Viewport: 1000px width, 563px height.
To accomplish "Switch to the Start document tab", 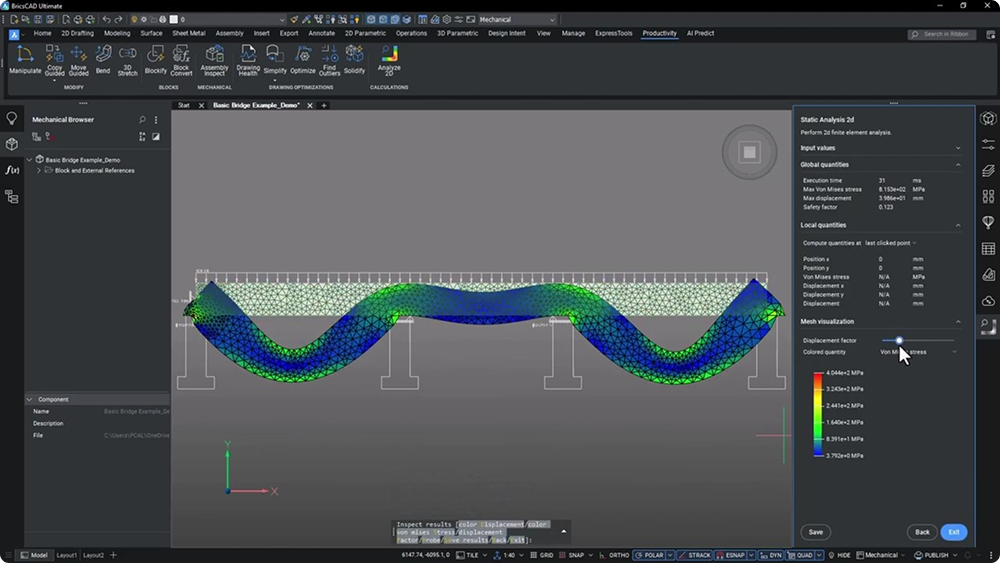I will tap(184, 105).
